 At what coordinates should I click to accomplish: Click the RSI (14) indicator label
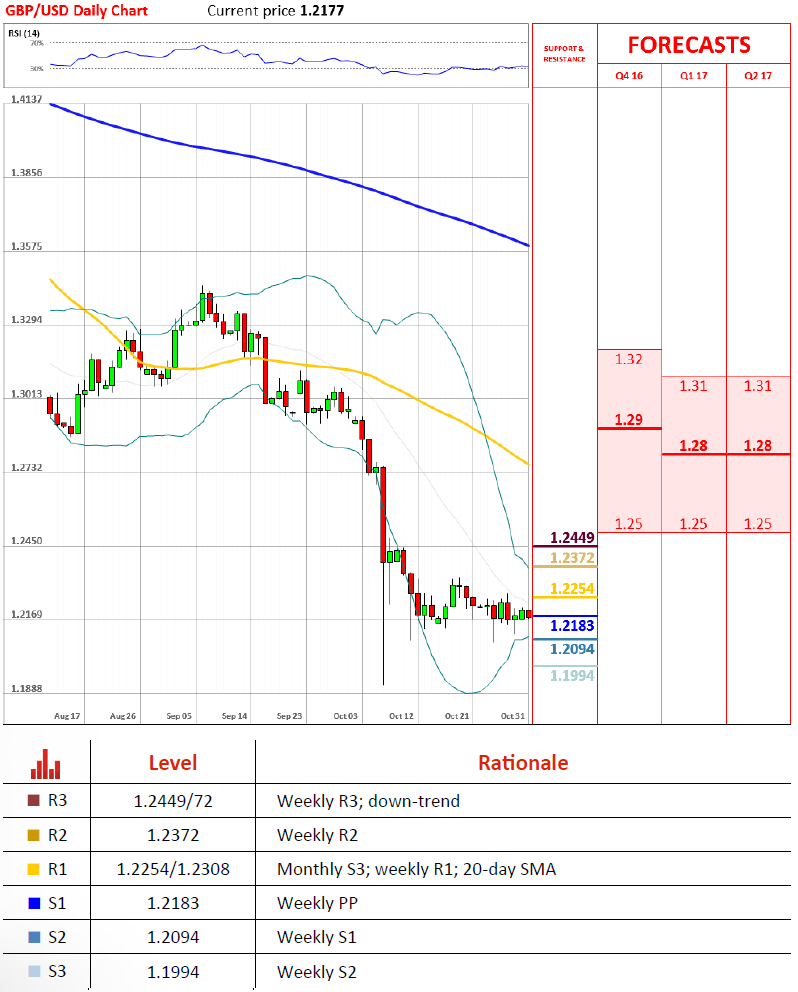[24, 33]
